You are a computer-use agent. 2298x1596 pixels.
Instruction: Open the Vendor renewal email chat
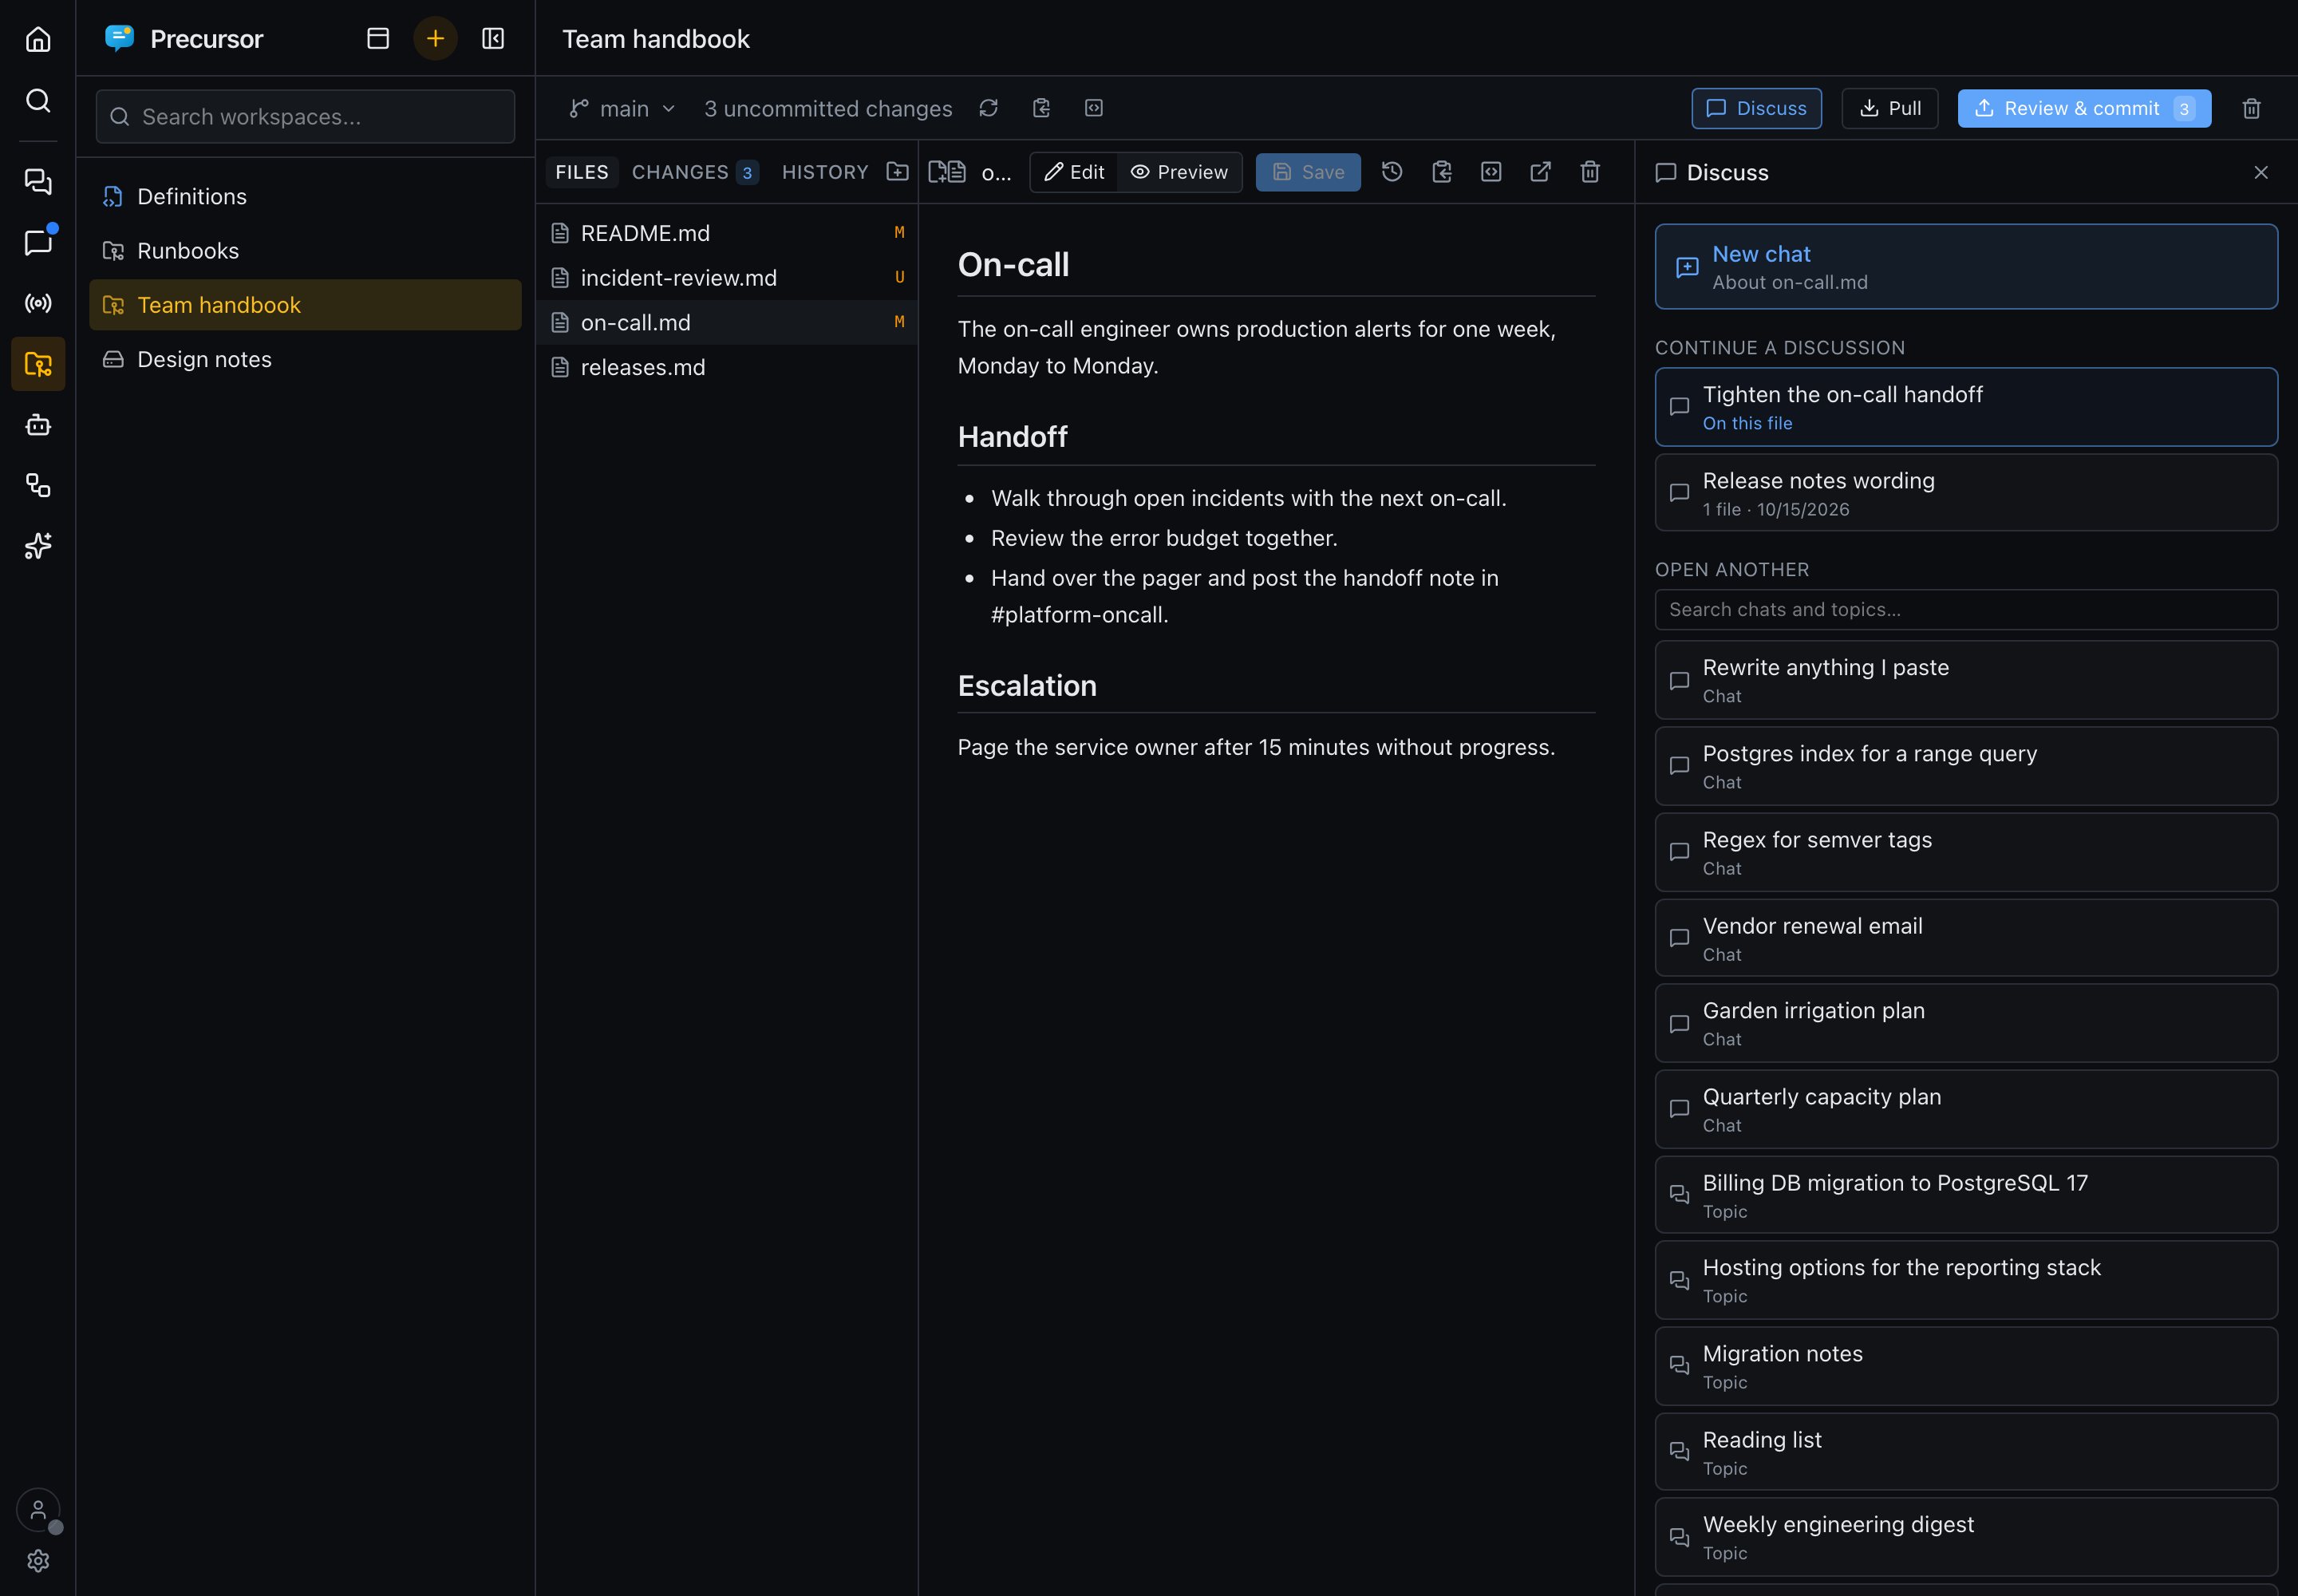coord(1966,938)
